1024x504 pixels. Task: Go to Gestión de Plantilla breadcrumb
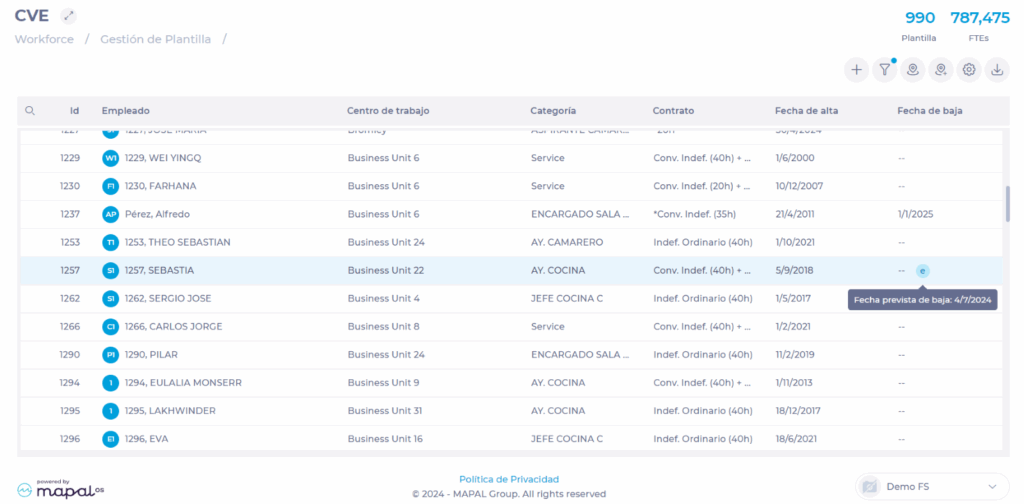pos(155,39)
